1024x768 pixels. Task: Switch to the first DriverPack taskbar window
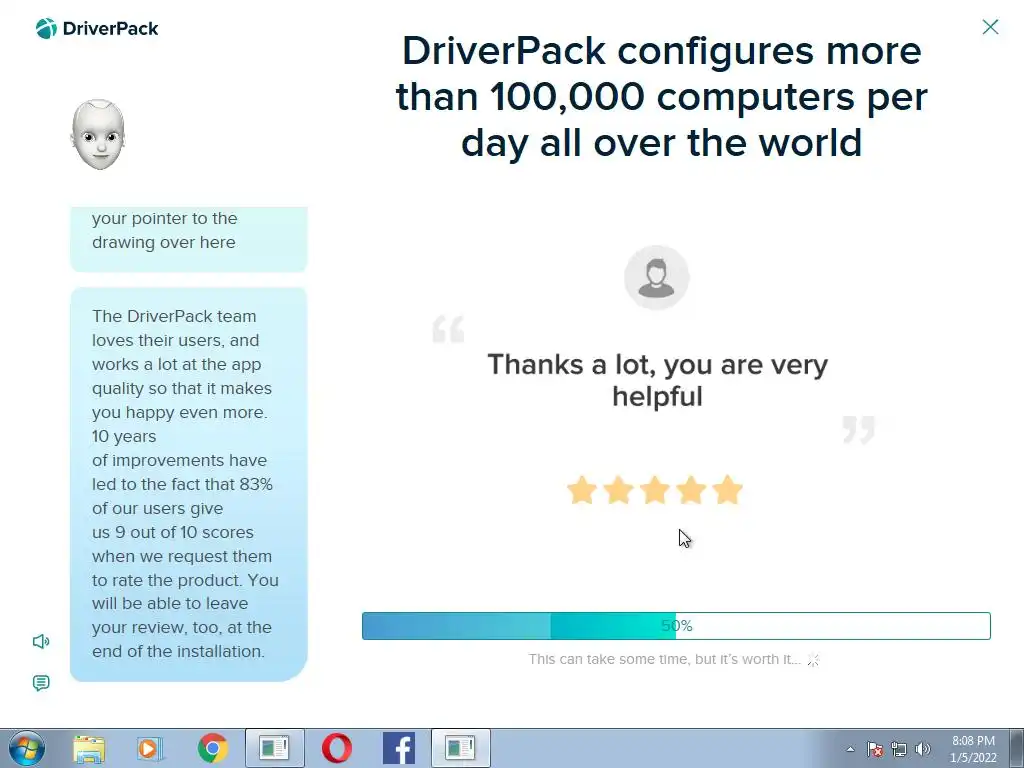pyautogui.click(x=274, y=748)
